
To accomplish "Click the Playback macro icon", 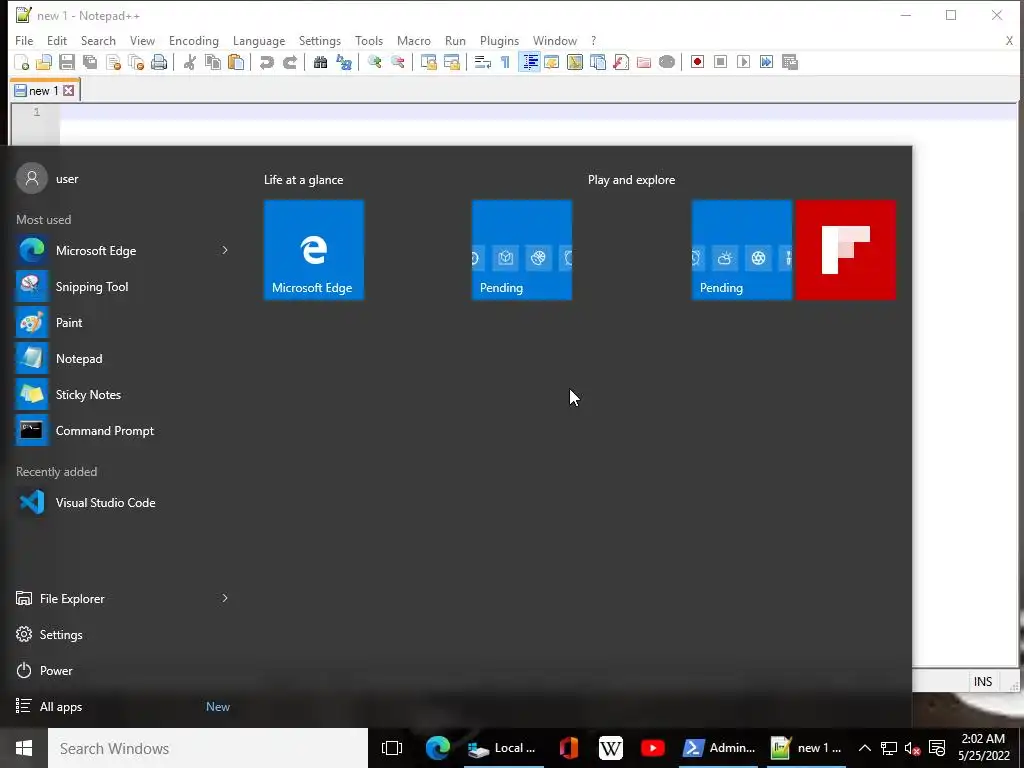I will [x=743, y=62].
